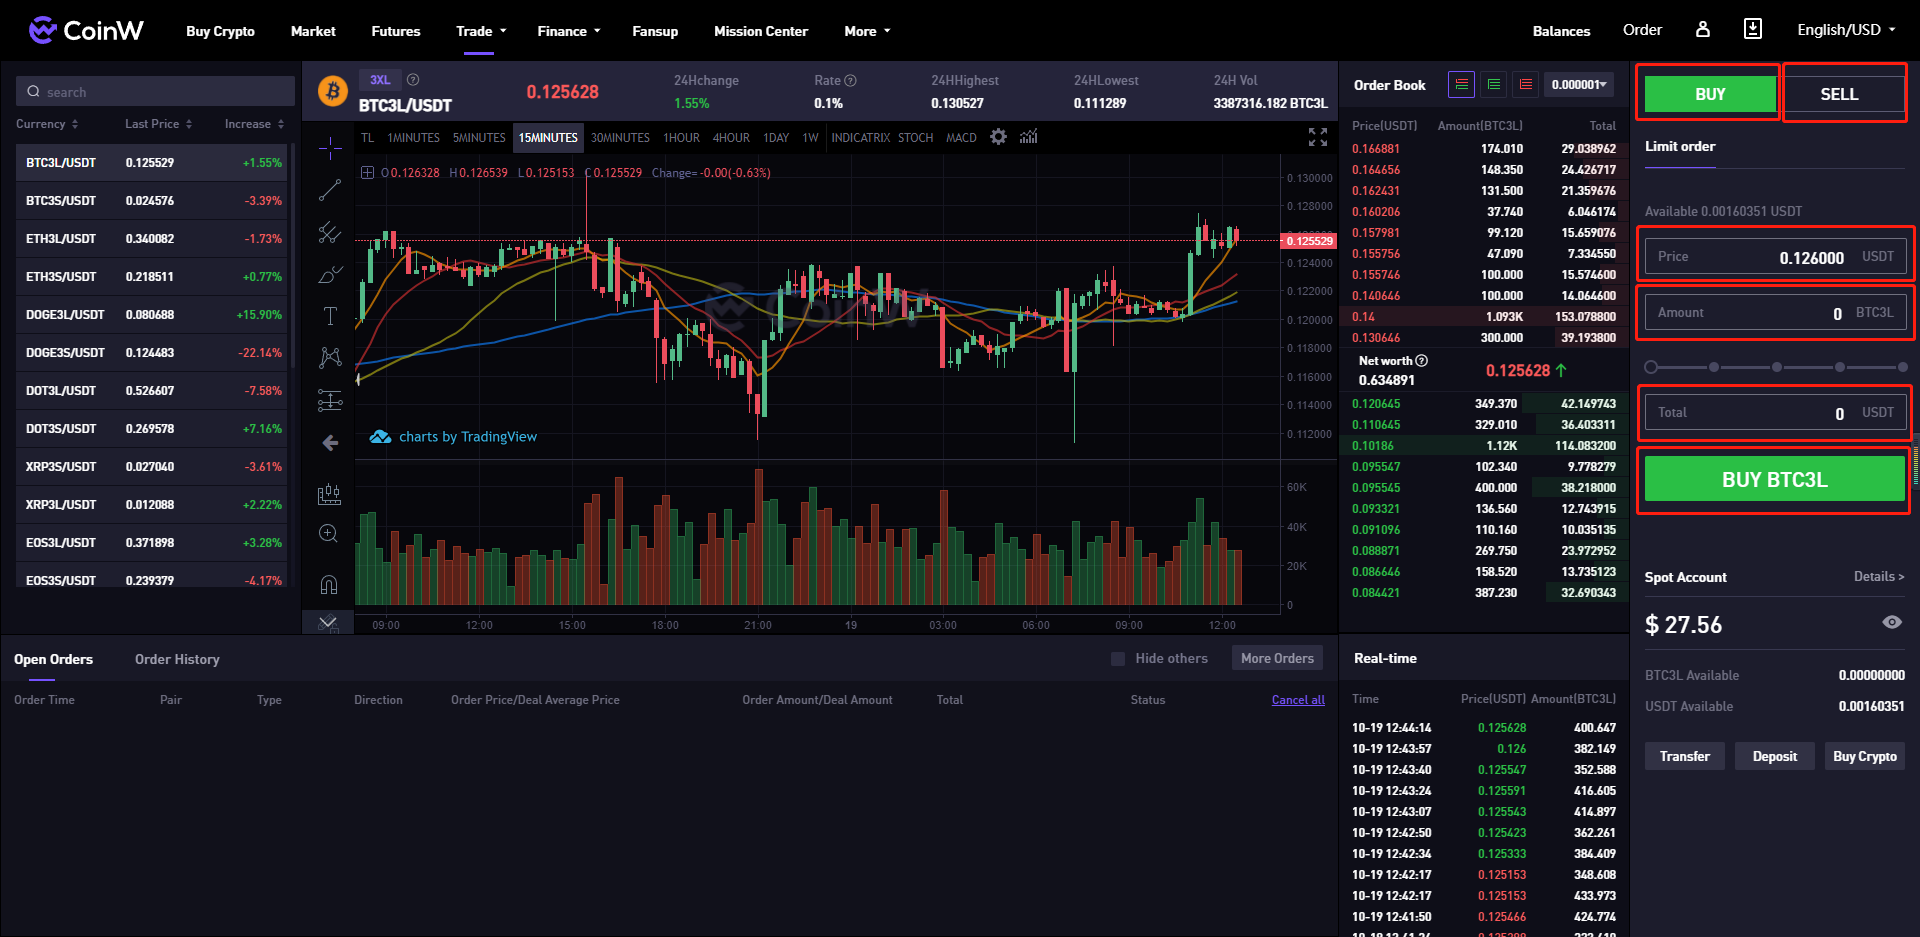Select the trend line drawing tool
1920x937 pixels.
tap(330, 190)
